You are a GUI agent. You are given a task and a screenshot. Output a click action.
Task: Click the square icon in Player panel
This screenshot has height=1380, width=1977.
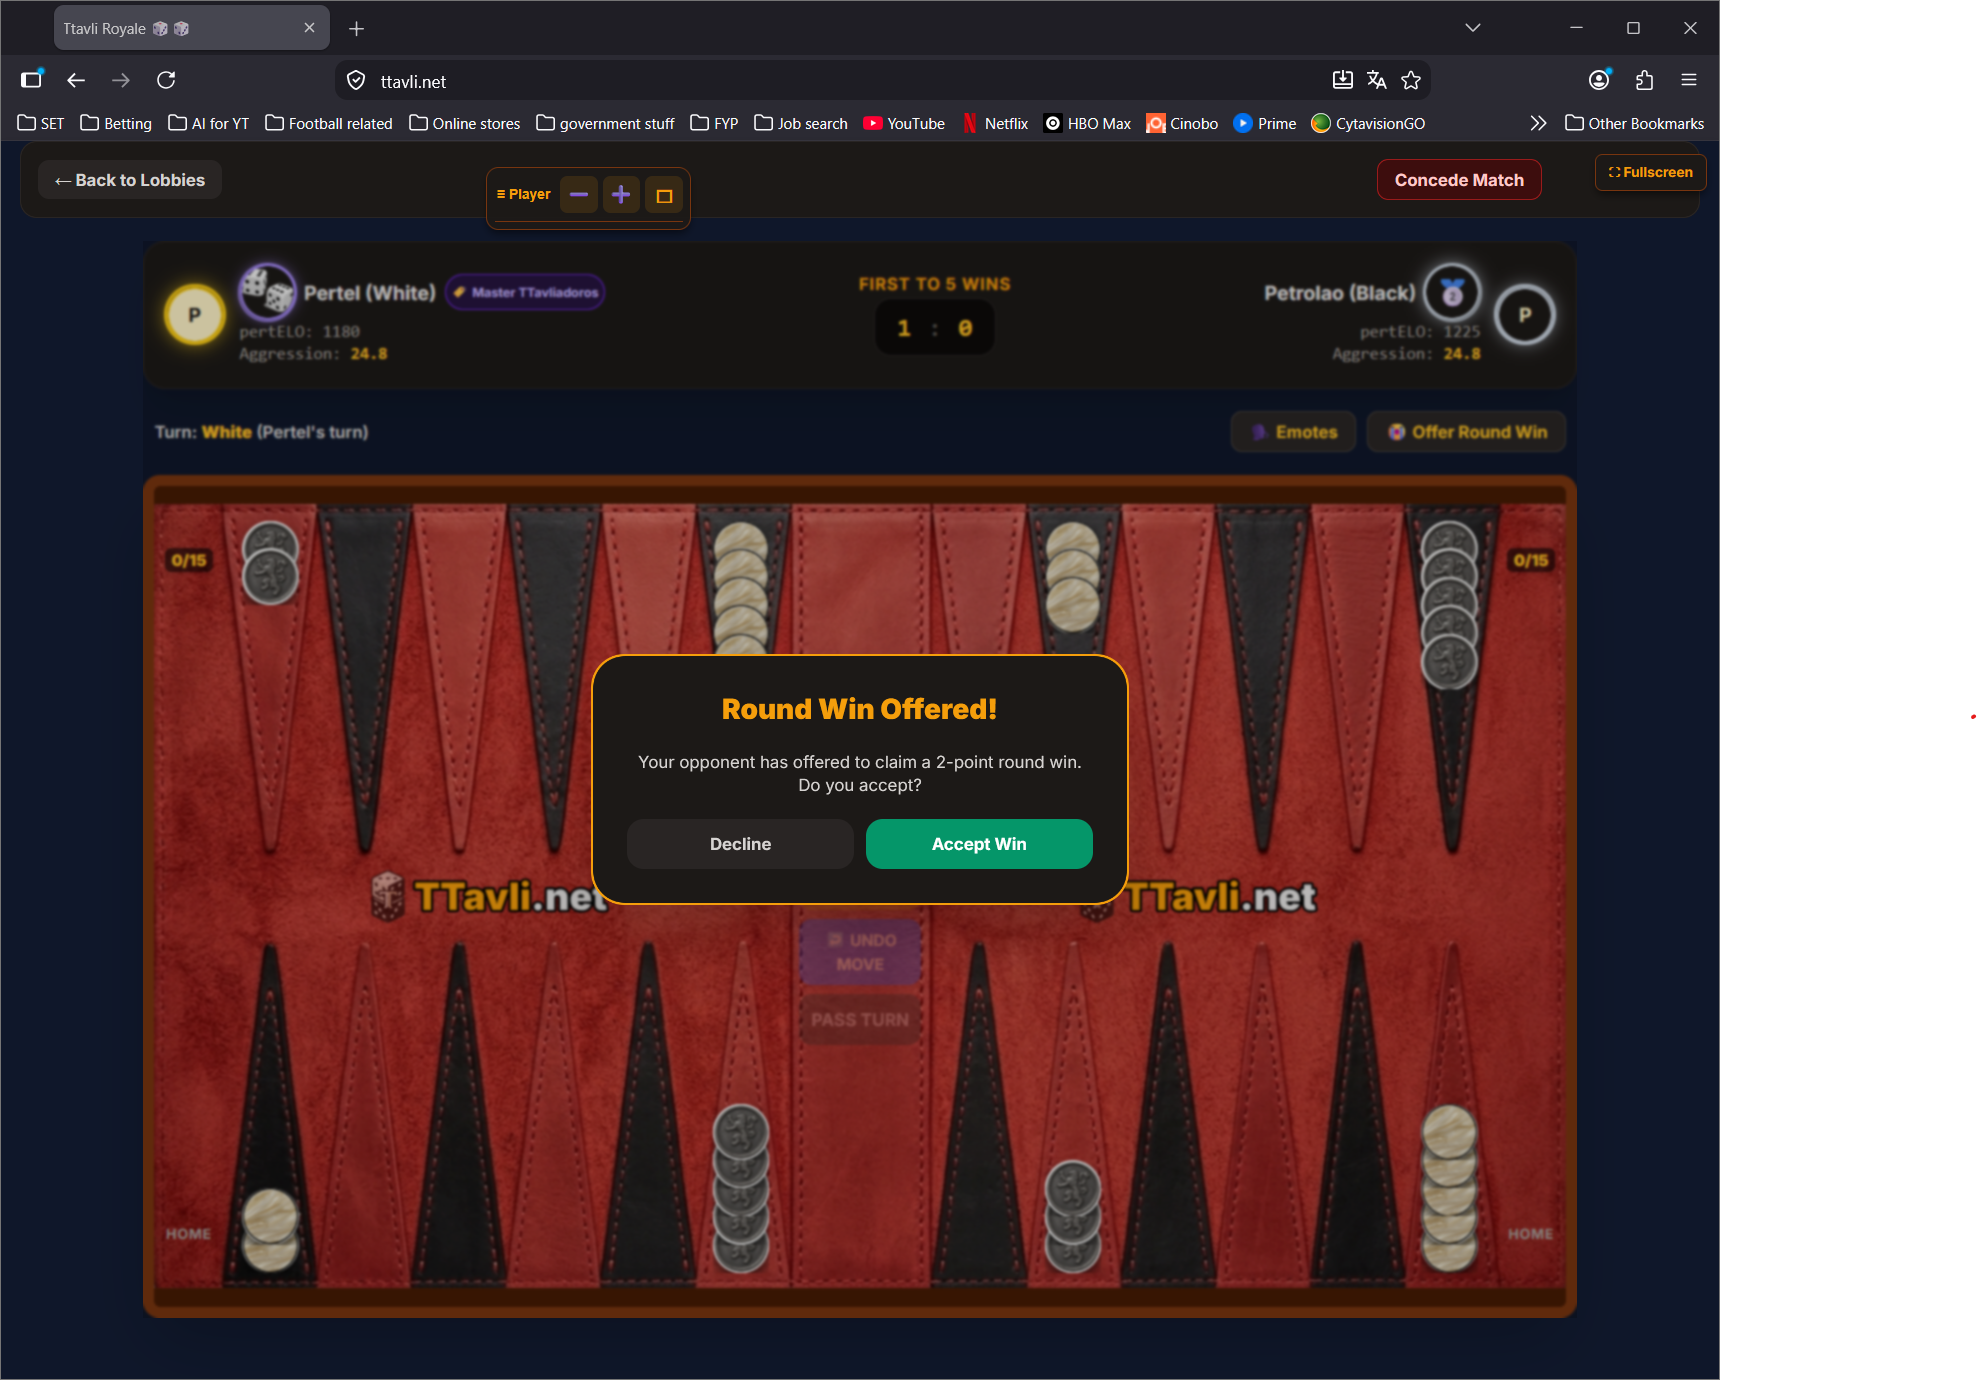click(664, 195)
